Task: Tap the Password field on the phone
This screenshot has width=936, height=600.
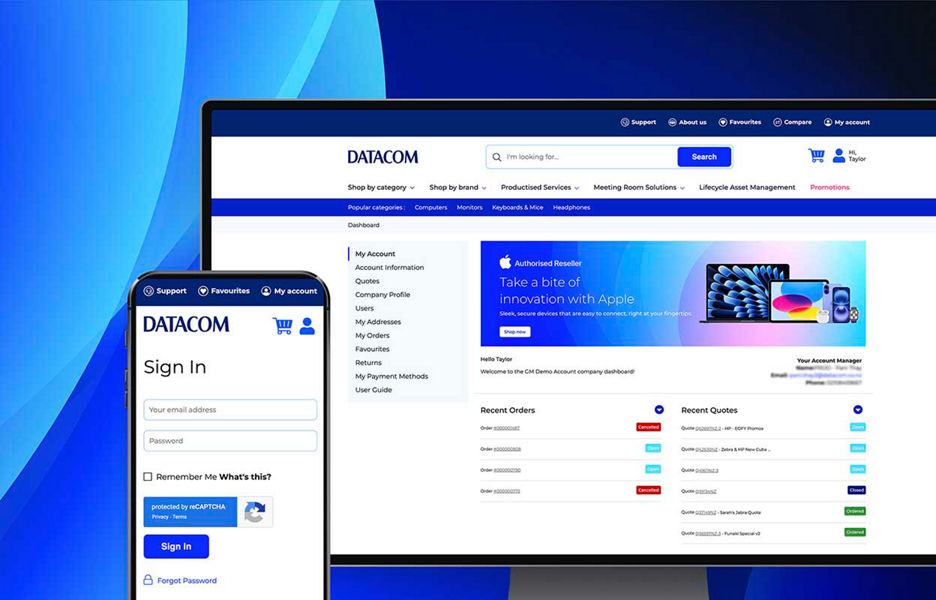Action: click(x=230, y=441)
